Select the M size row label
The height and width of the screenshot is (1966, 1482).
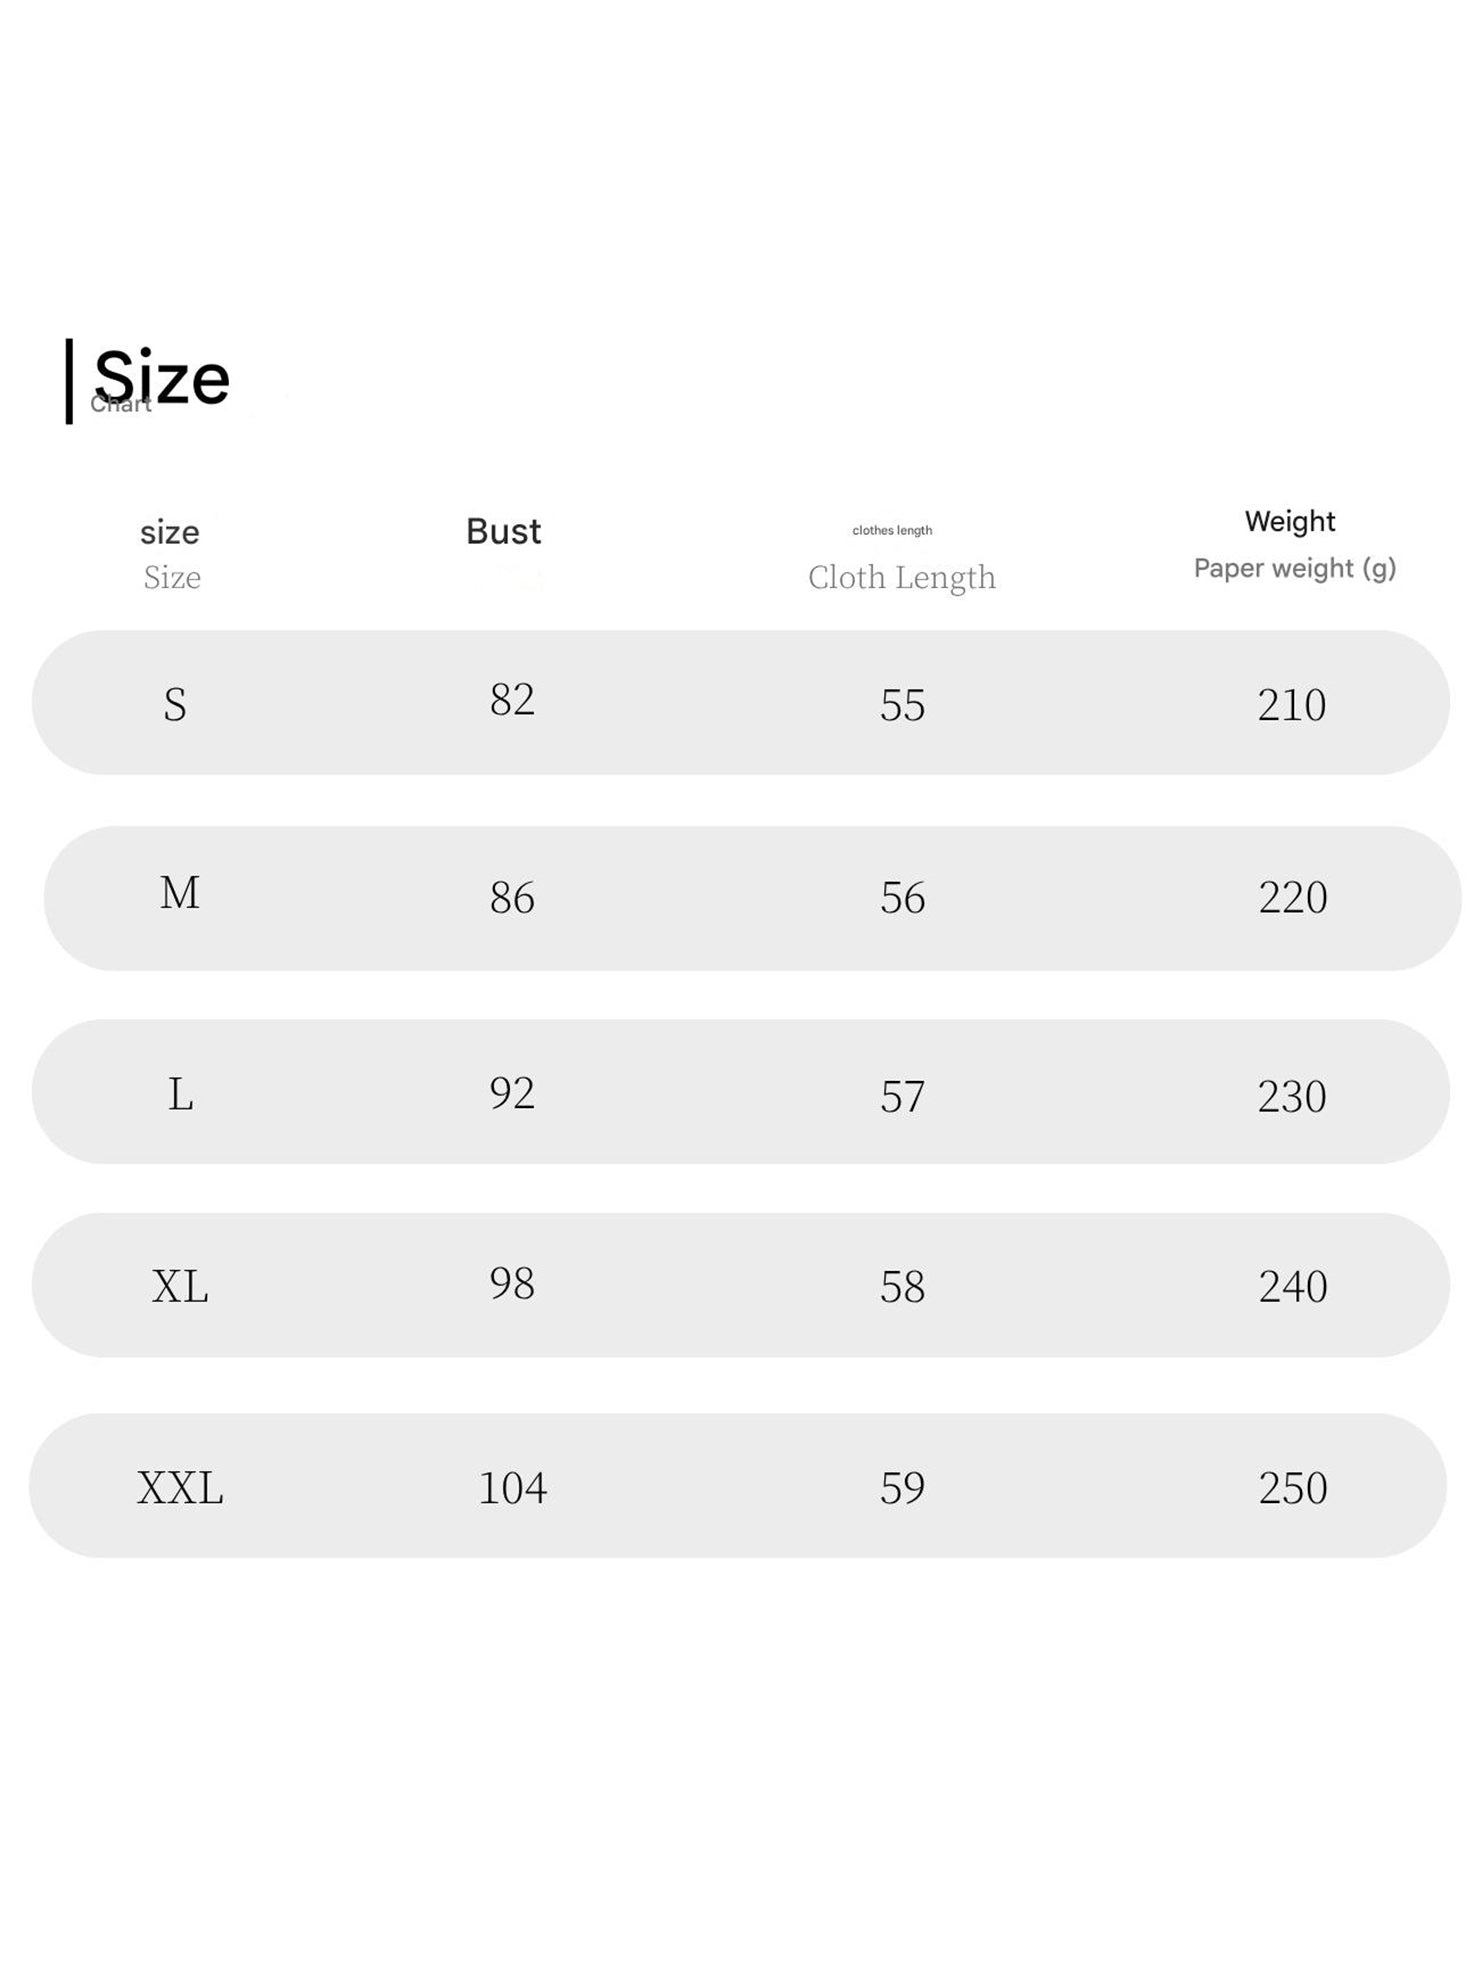tap(180, 893)
